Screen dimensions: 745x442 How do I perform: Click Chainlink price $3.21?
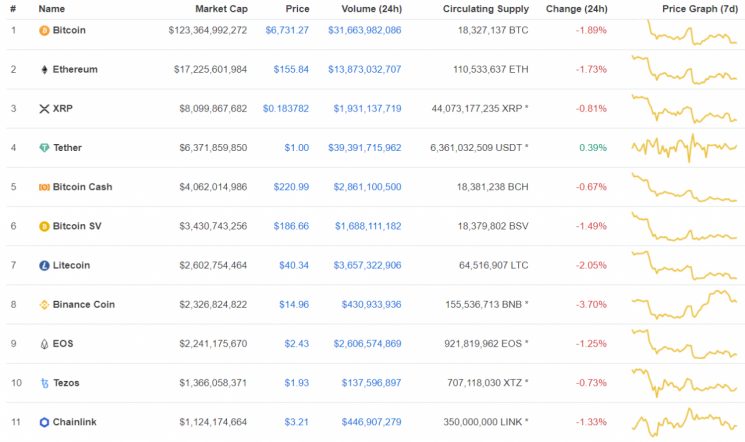point(296,422)
